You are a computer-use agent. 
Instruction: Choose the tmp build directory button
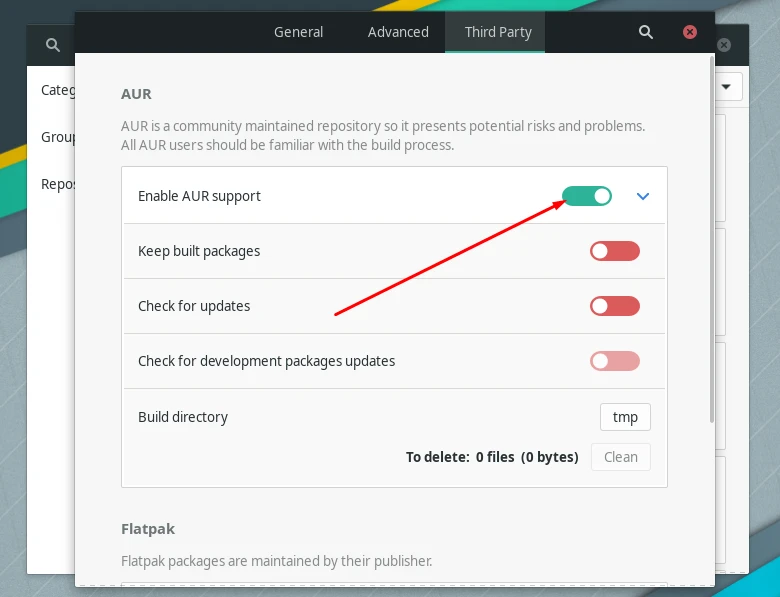pyautogui.click(x=625, y=417)
